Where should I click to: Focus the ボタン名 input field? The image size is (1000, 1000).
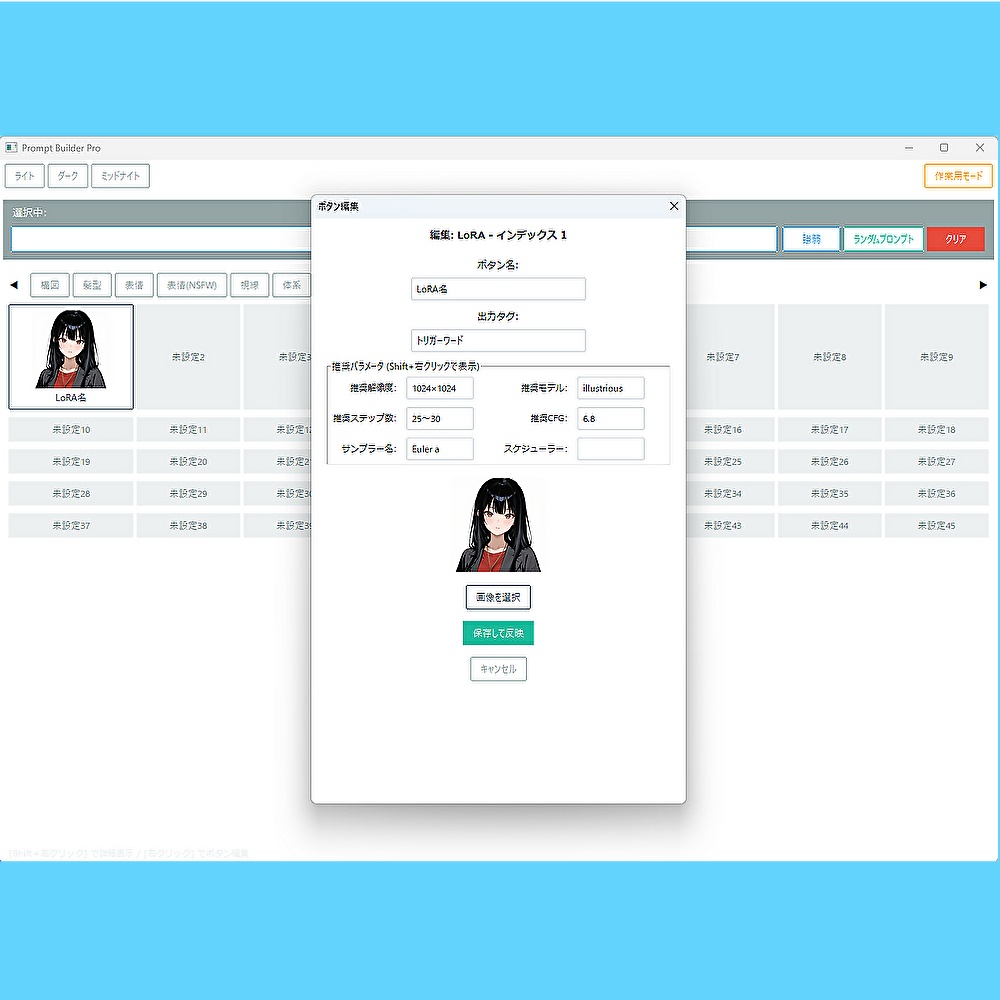tap(498, 289)
